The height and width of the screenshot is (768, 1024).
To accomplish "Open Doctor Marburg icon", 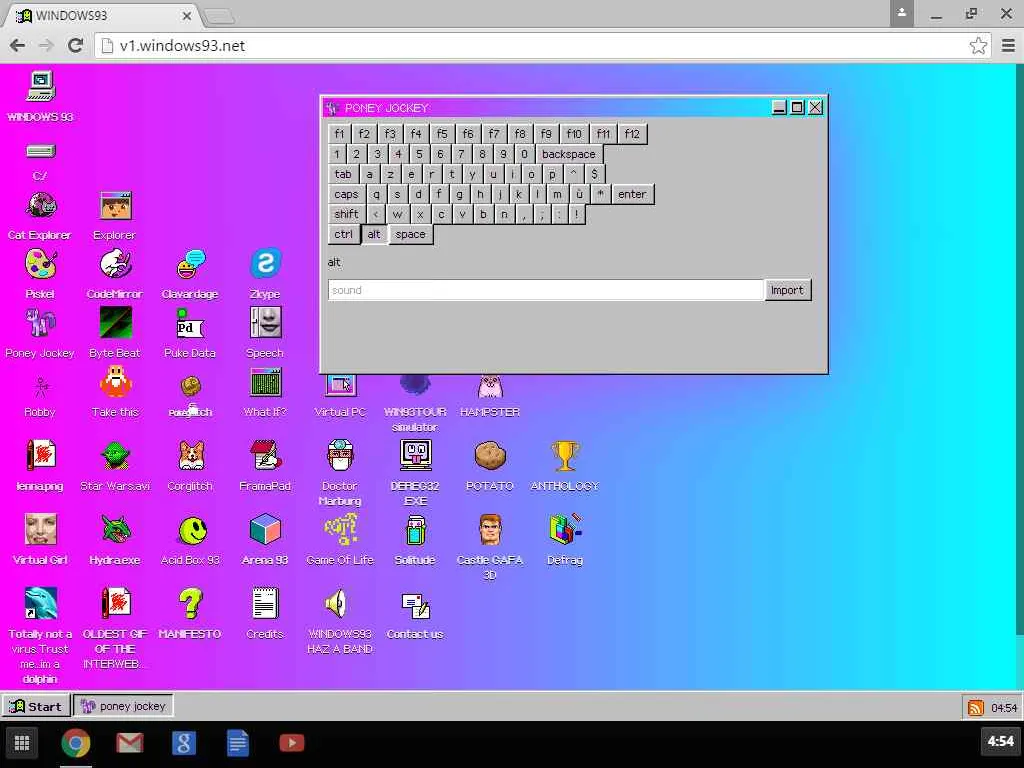I will coord(340,455).
